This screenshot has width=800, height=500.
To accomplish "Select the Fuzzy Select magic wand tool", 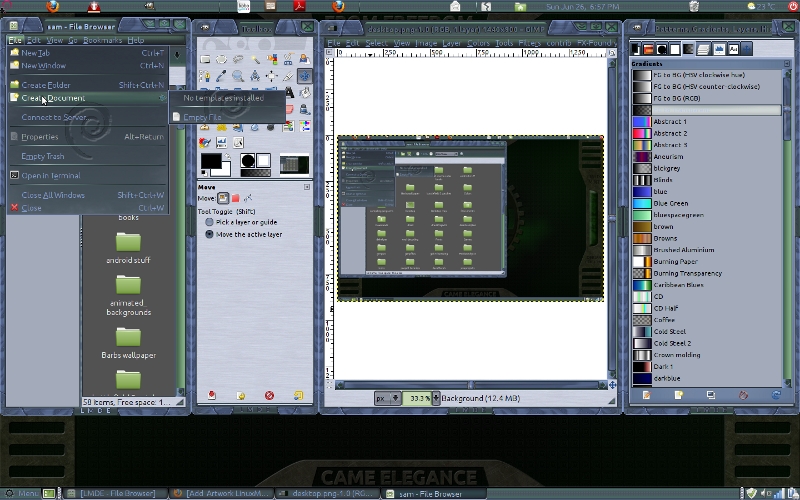I will (255, 59).
